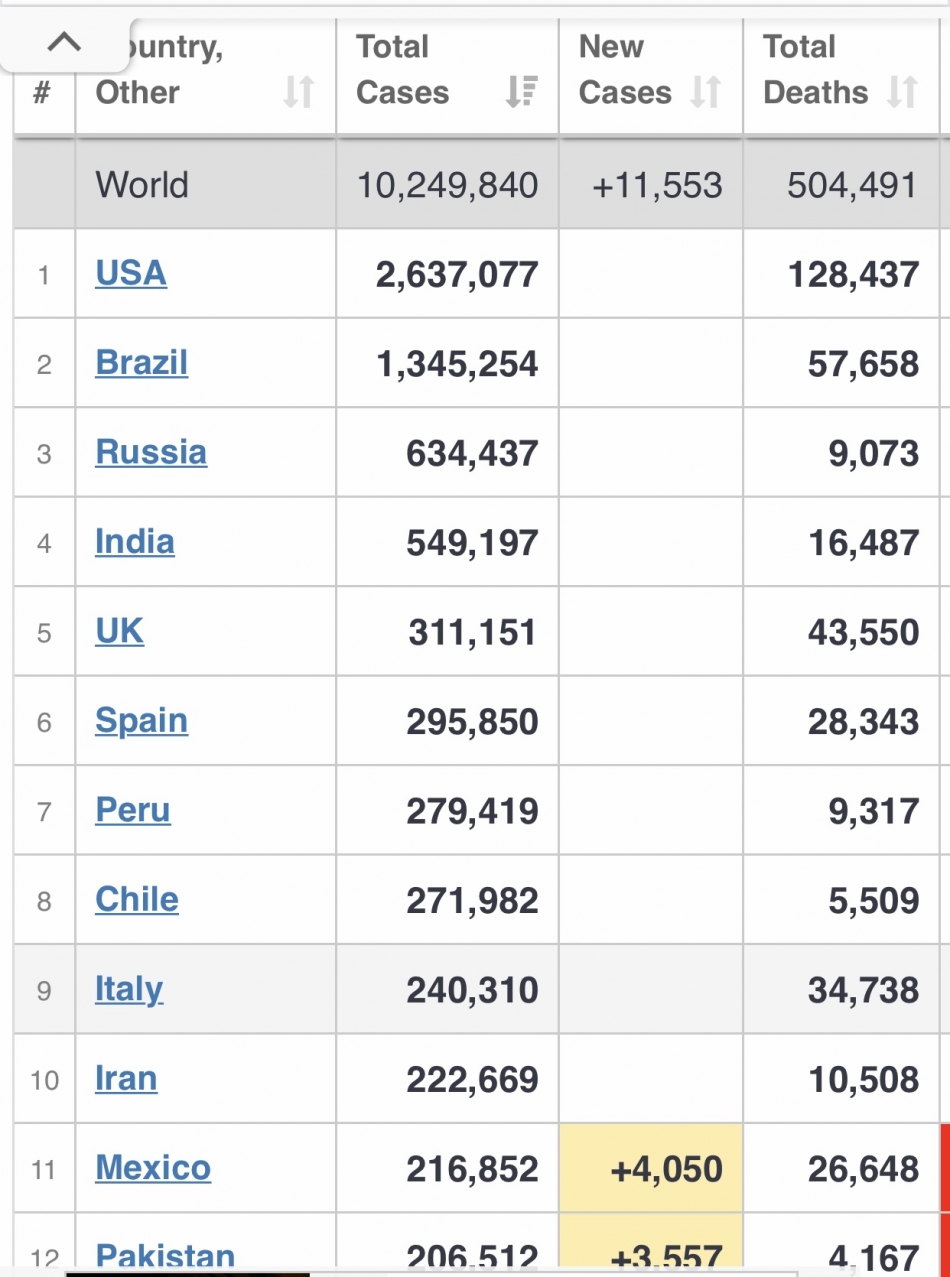Select Mexico's +4,050 new cases cell
Screen dimensions: 950x1277
coord(651,1168)
